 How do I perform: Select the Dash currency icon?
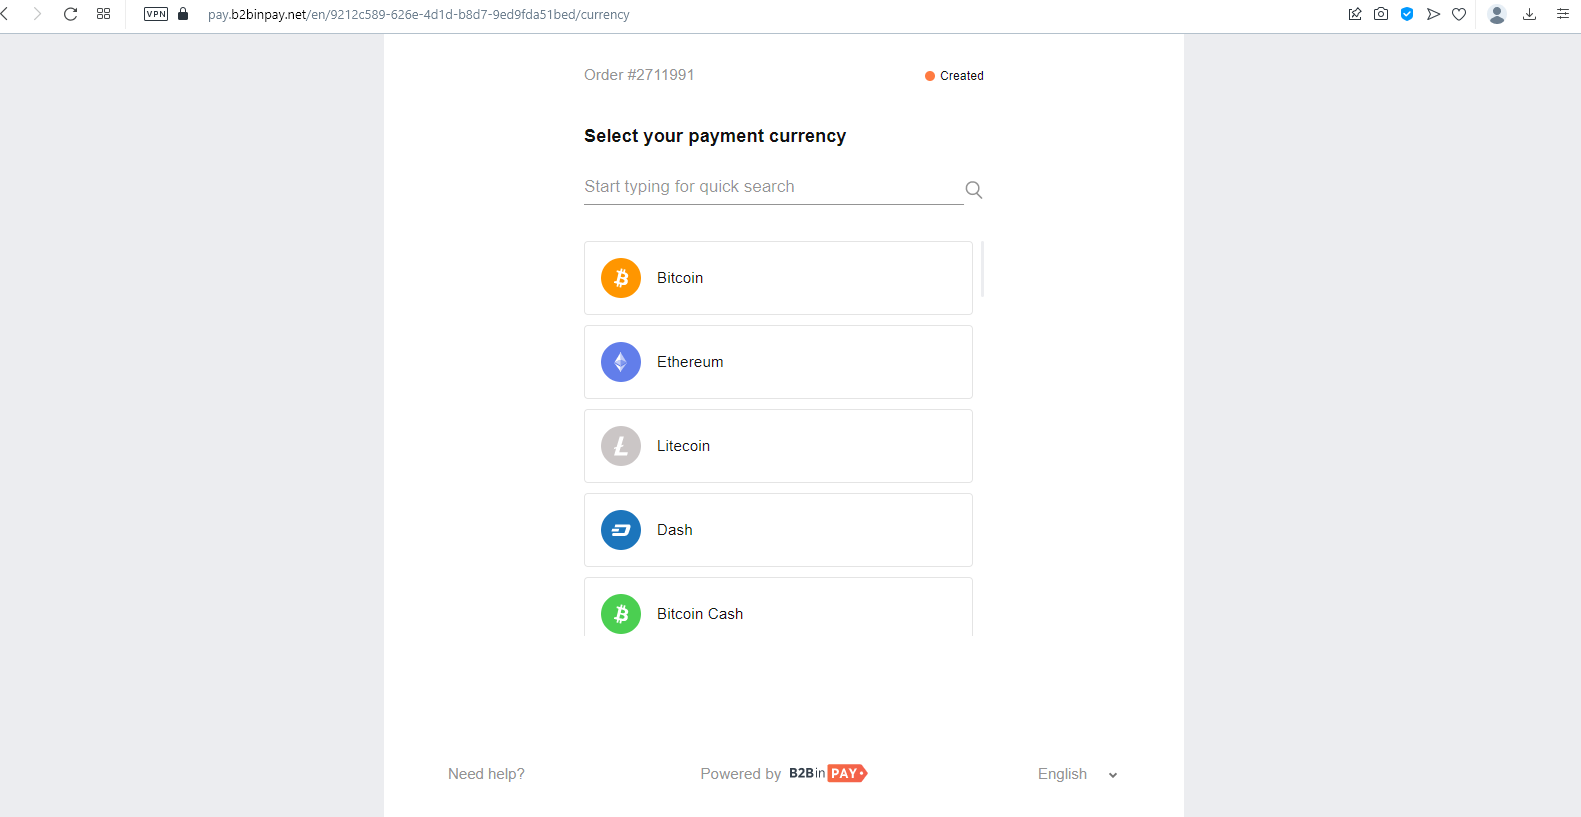pyautogui.click(x=621, y=530)
